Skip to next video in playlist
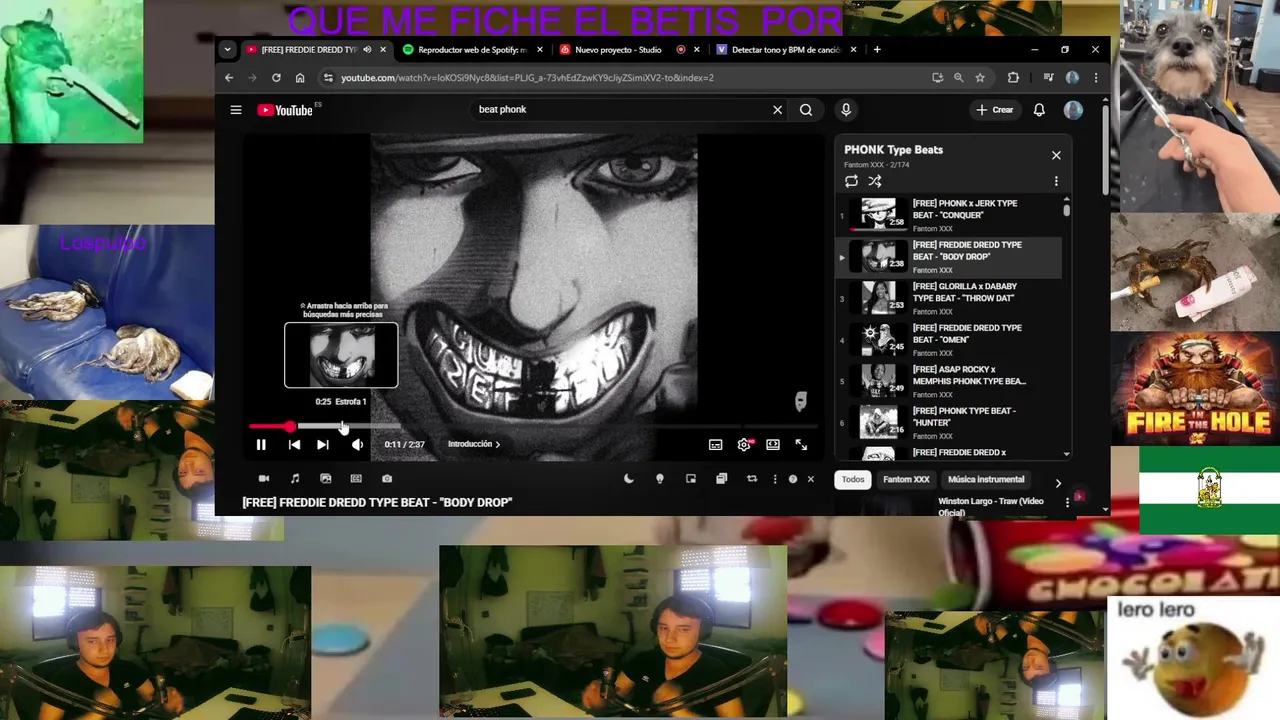The width and height of the screenshot is (1280, 720). click(323, 445)
